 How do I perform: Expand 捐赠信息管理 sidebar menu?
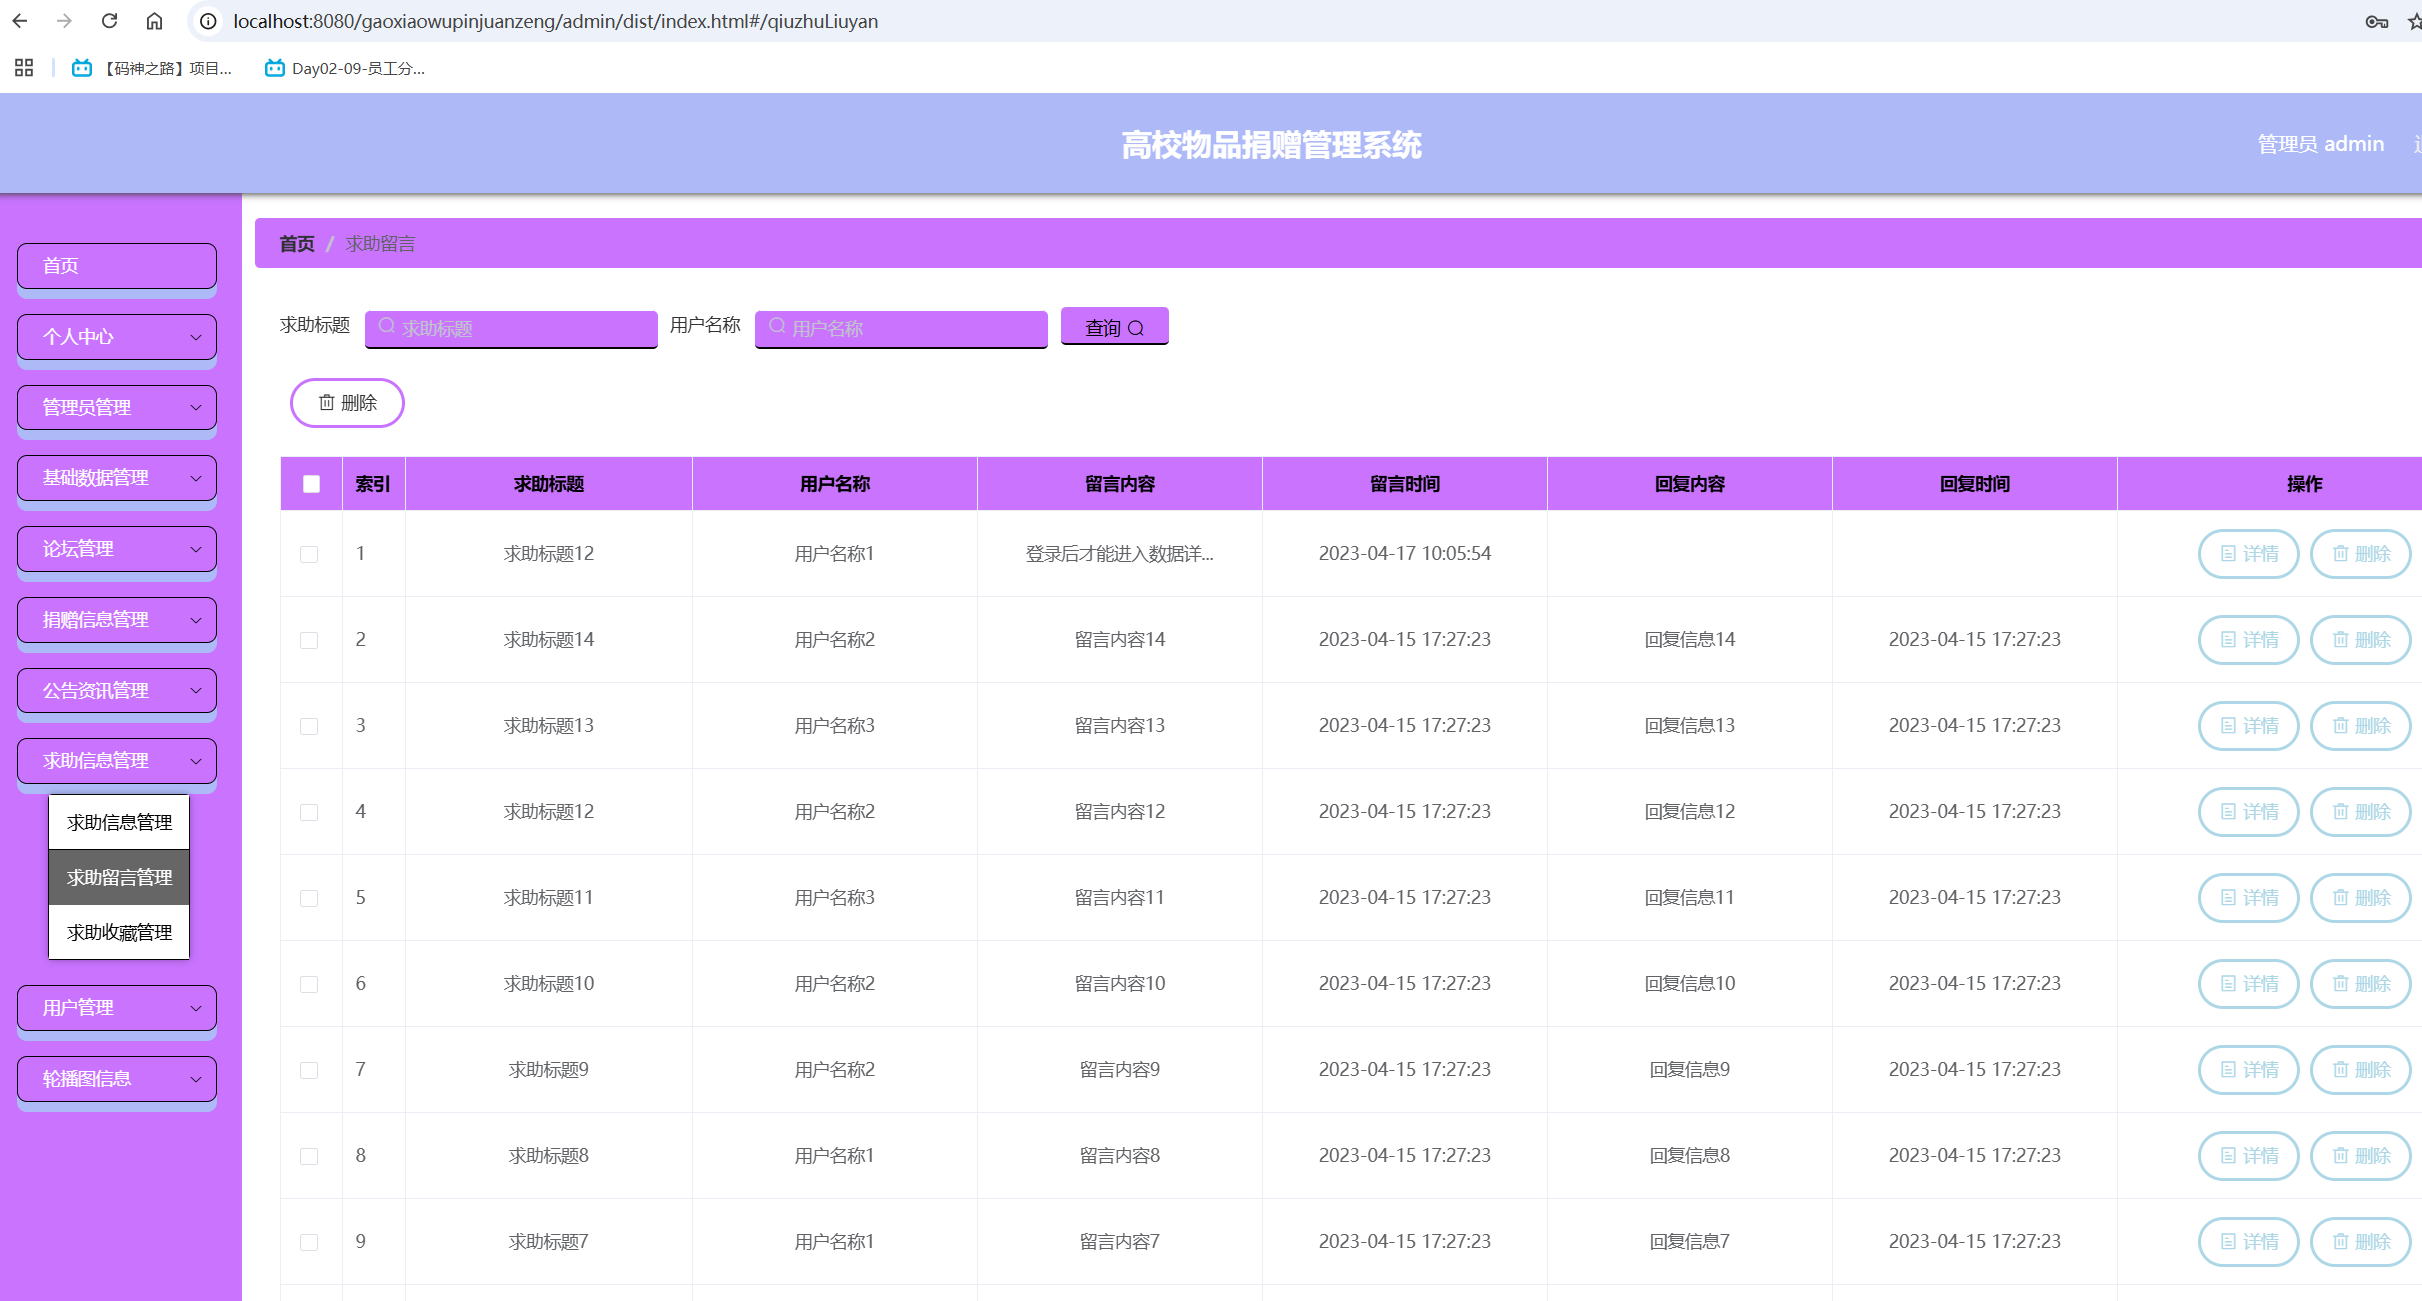click(x=117, y=620)
